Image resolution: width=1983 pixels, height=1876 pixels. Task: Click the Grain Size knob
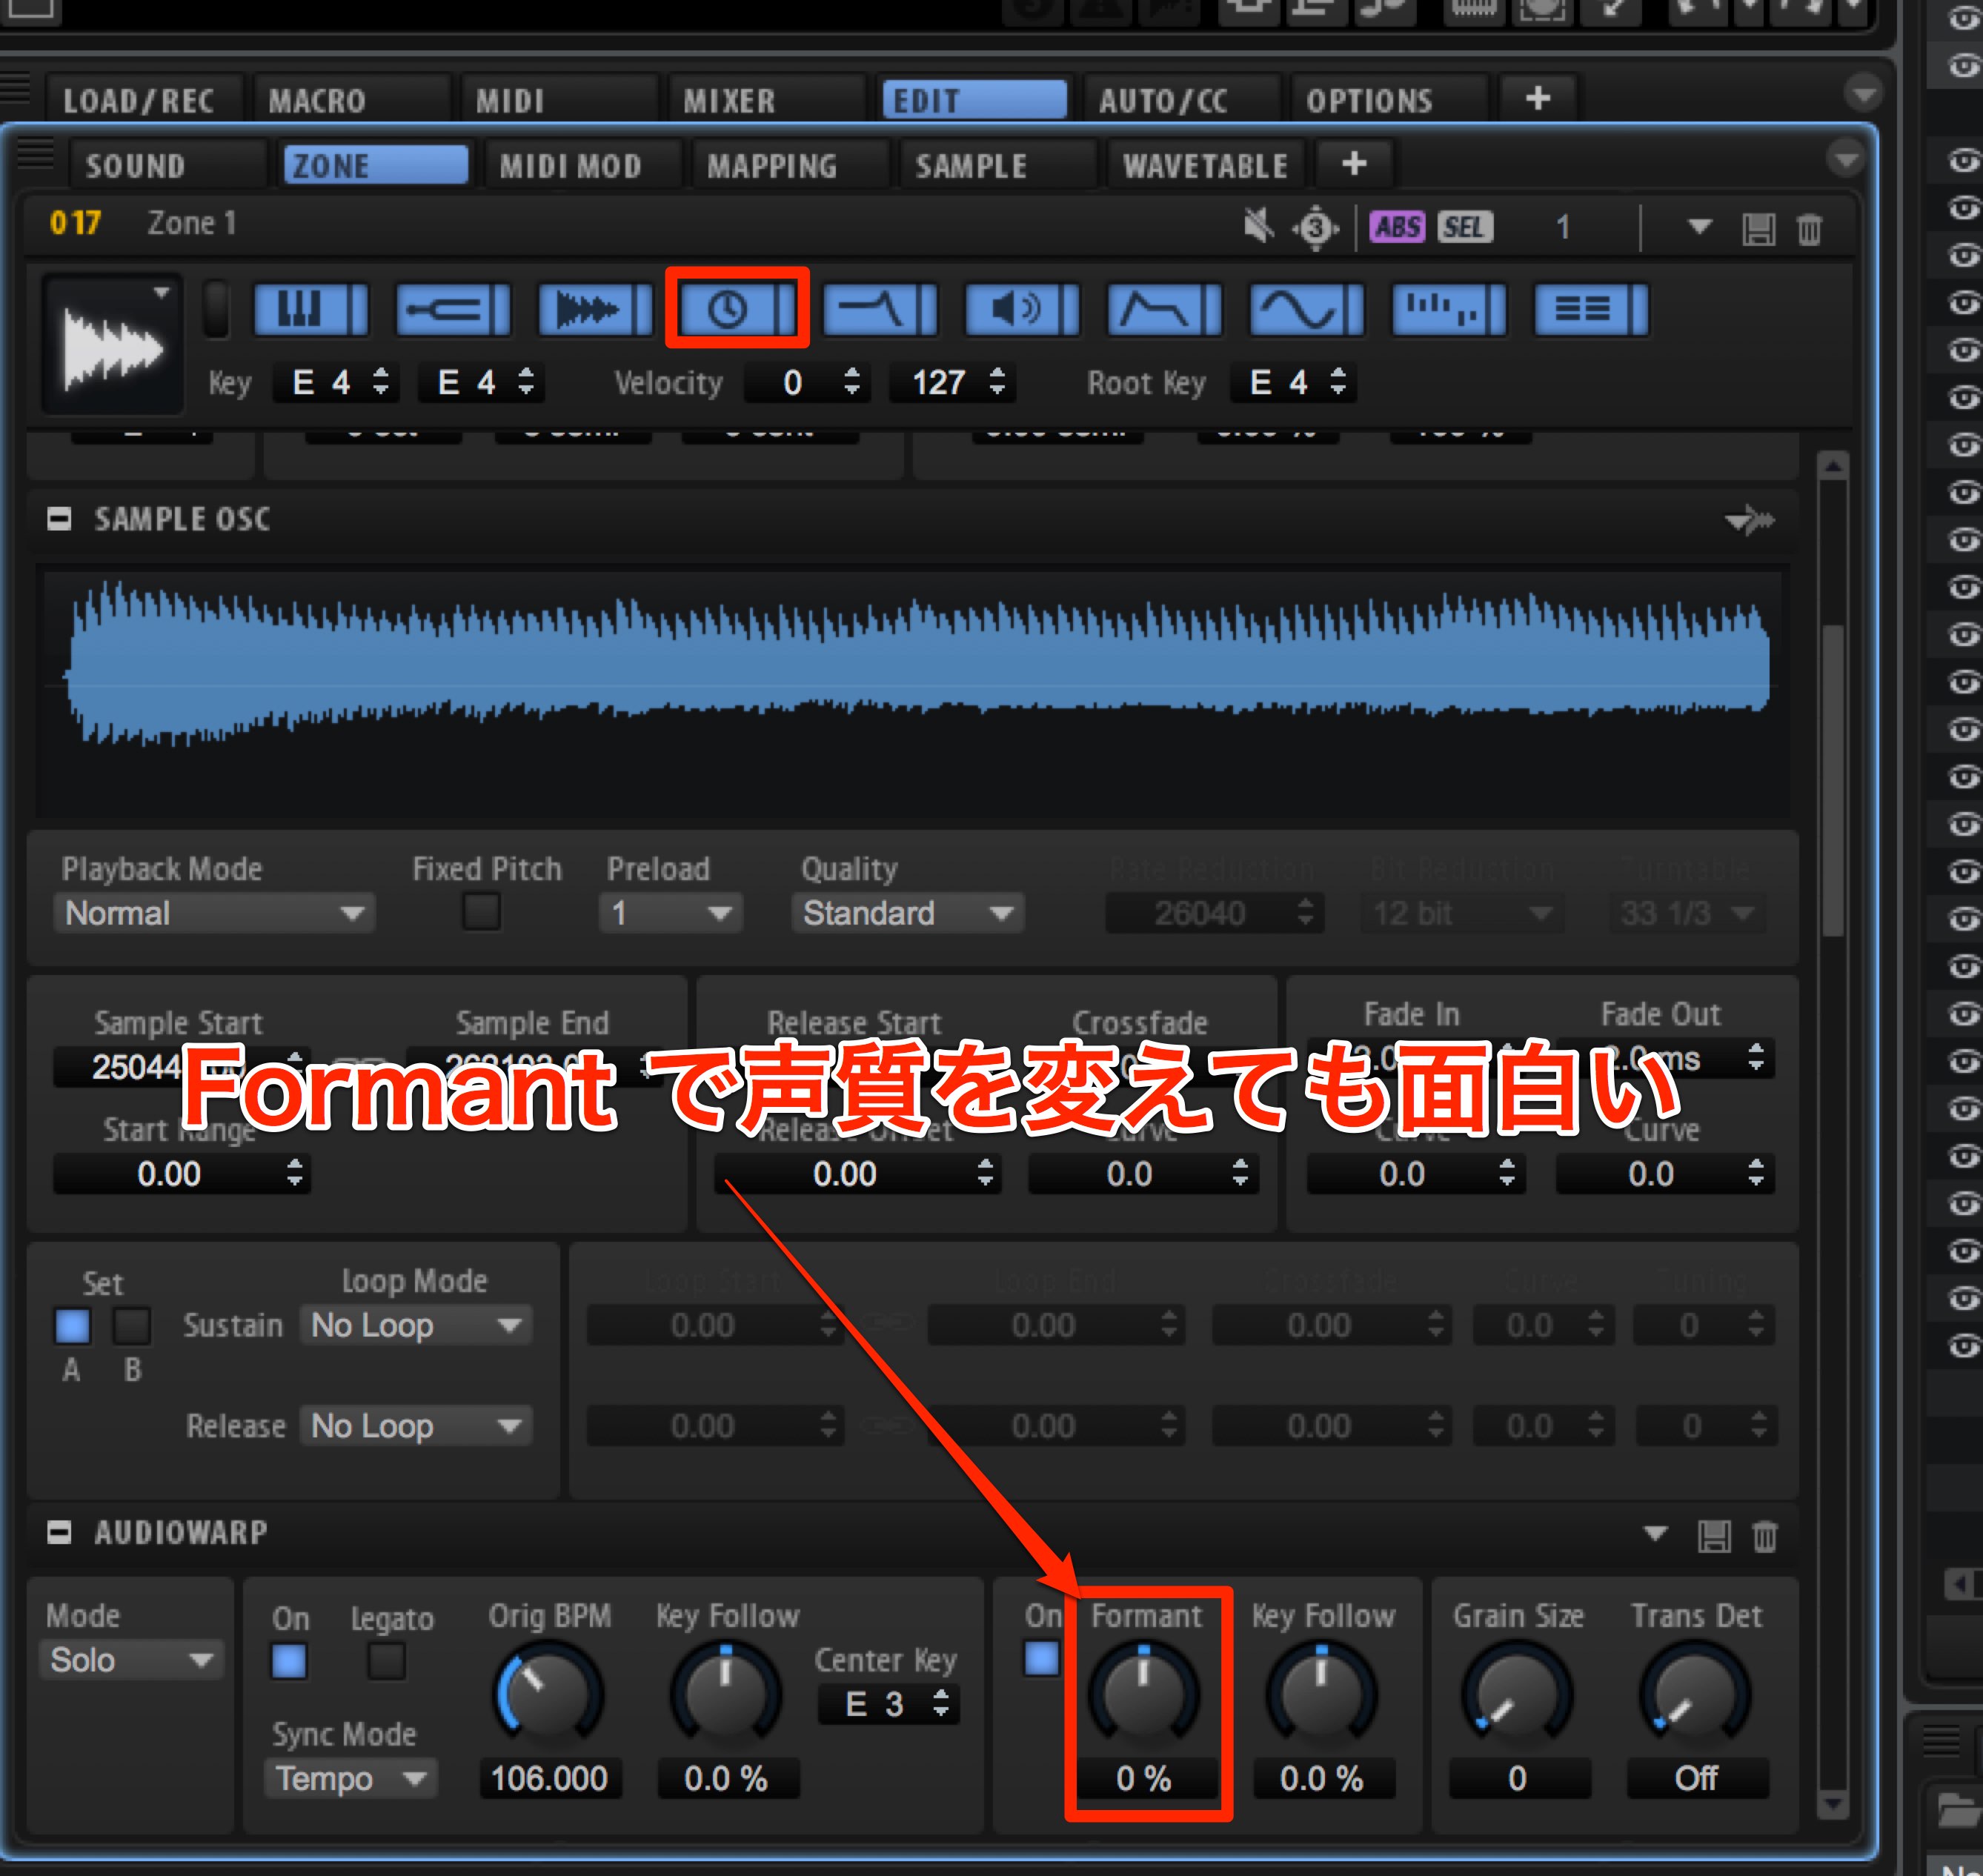click(1517, 1694)
